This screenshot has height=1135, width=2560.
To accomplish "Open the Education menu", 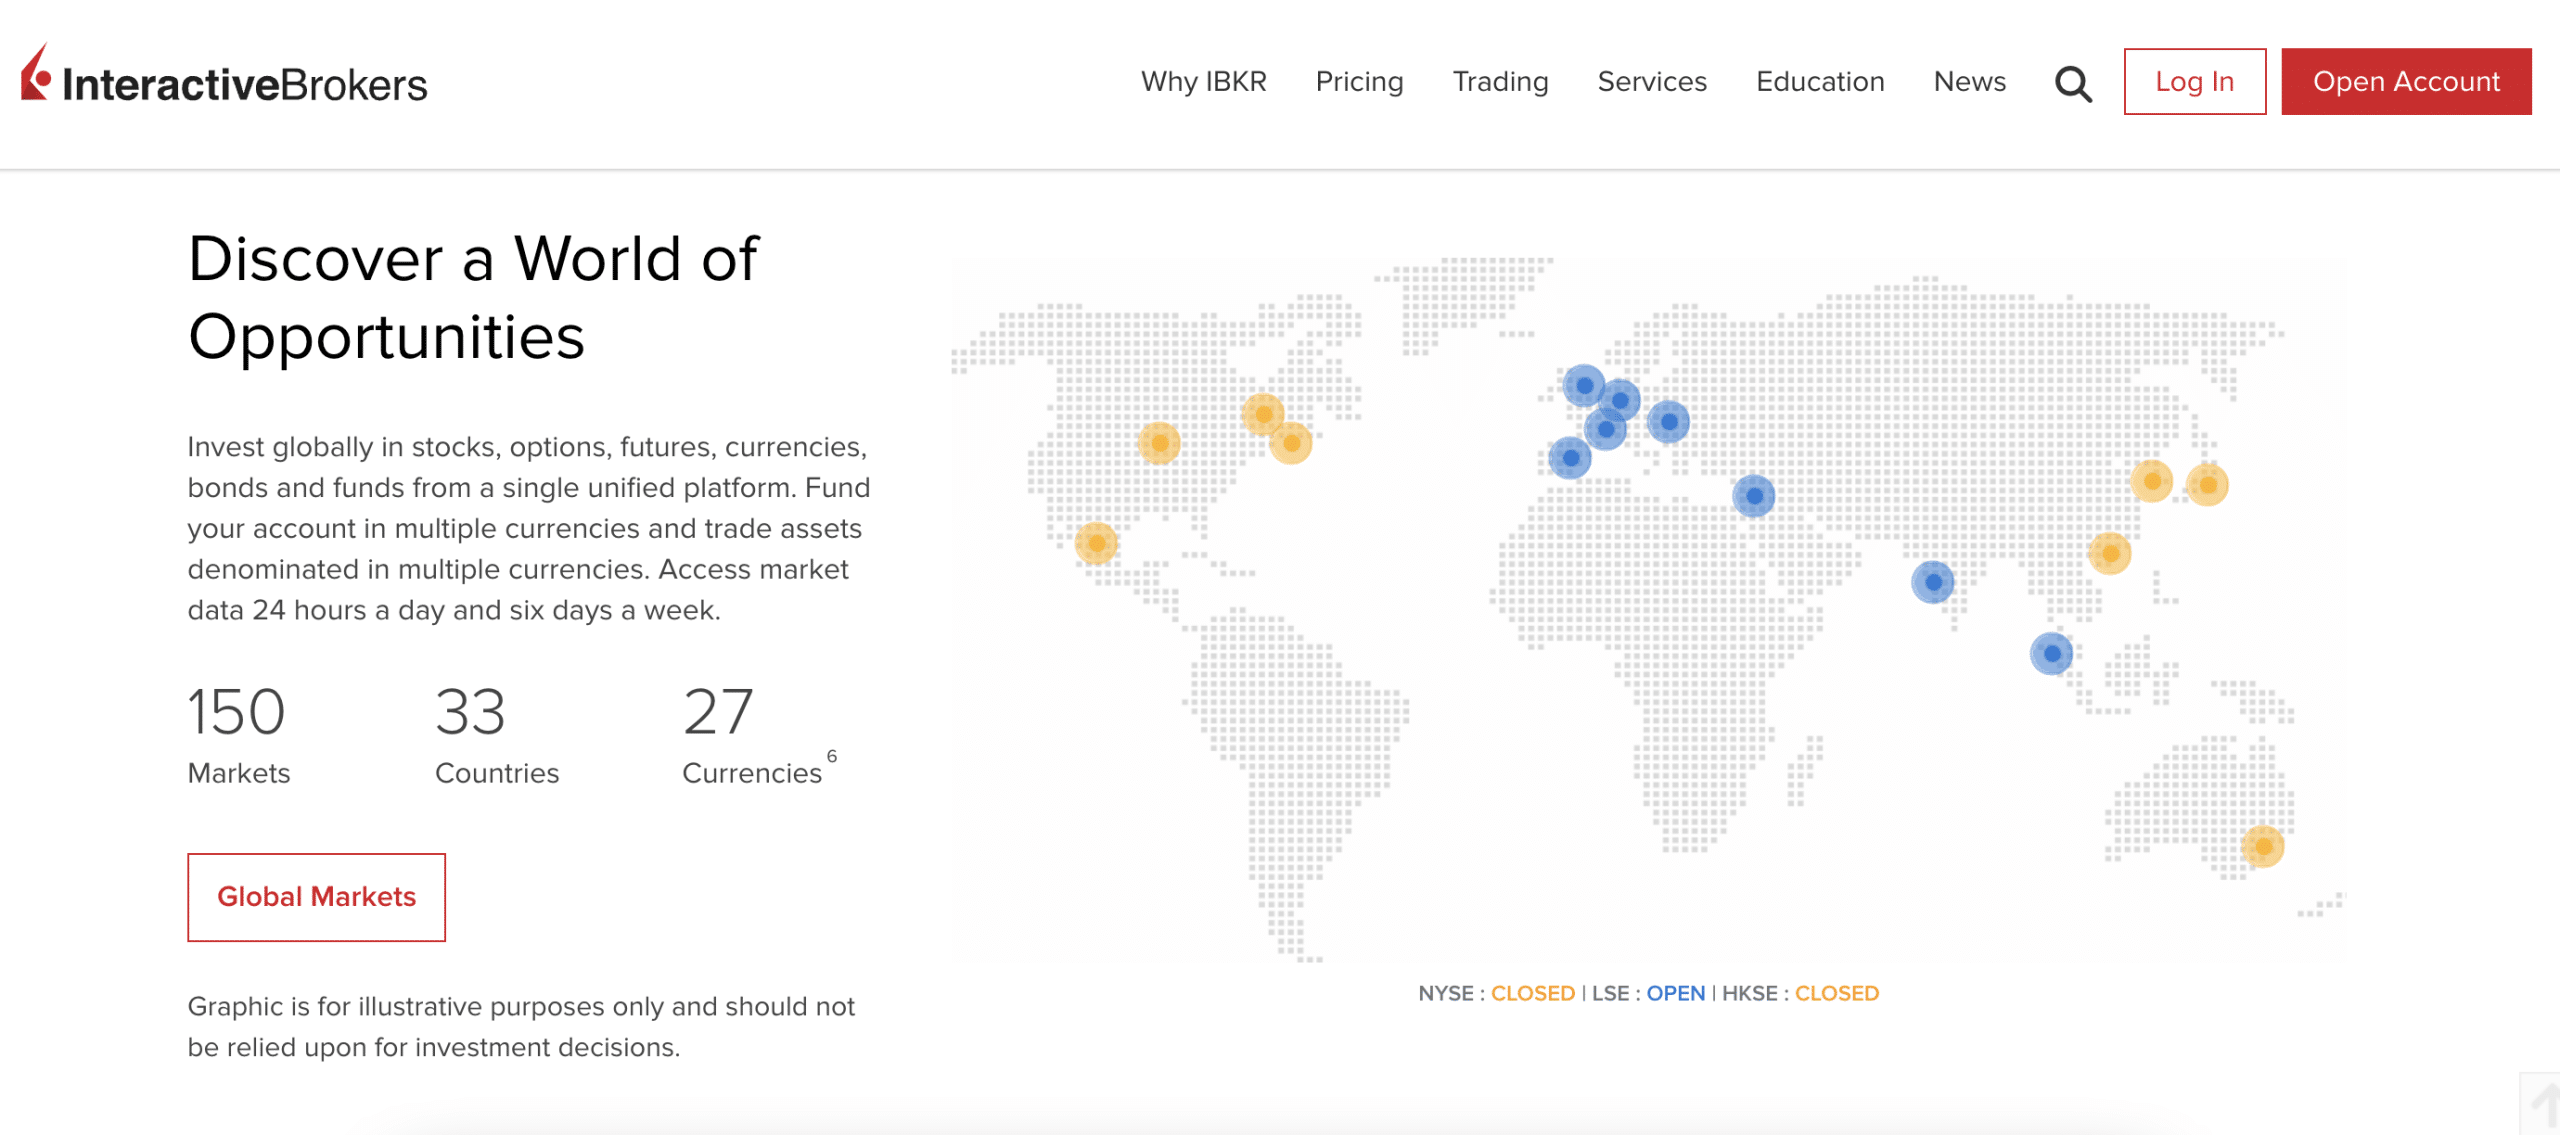I will (1820, 81).
